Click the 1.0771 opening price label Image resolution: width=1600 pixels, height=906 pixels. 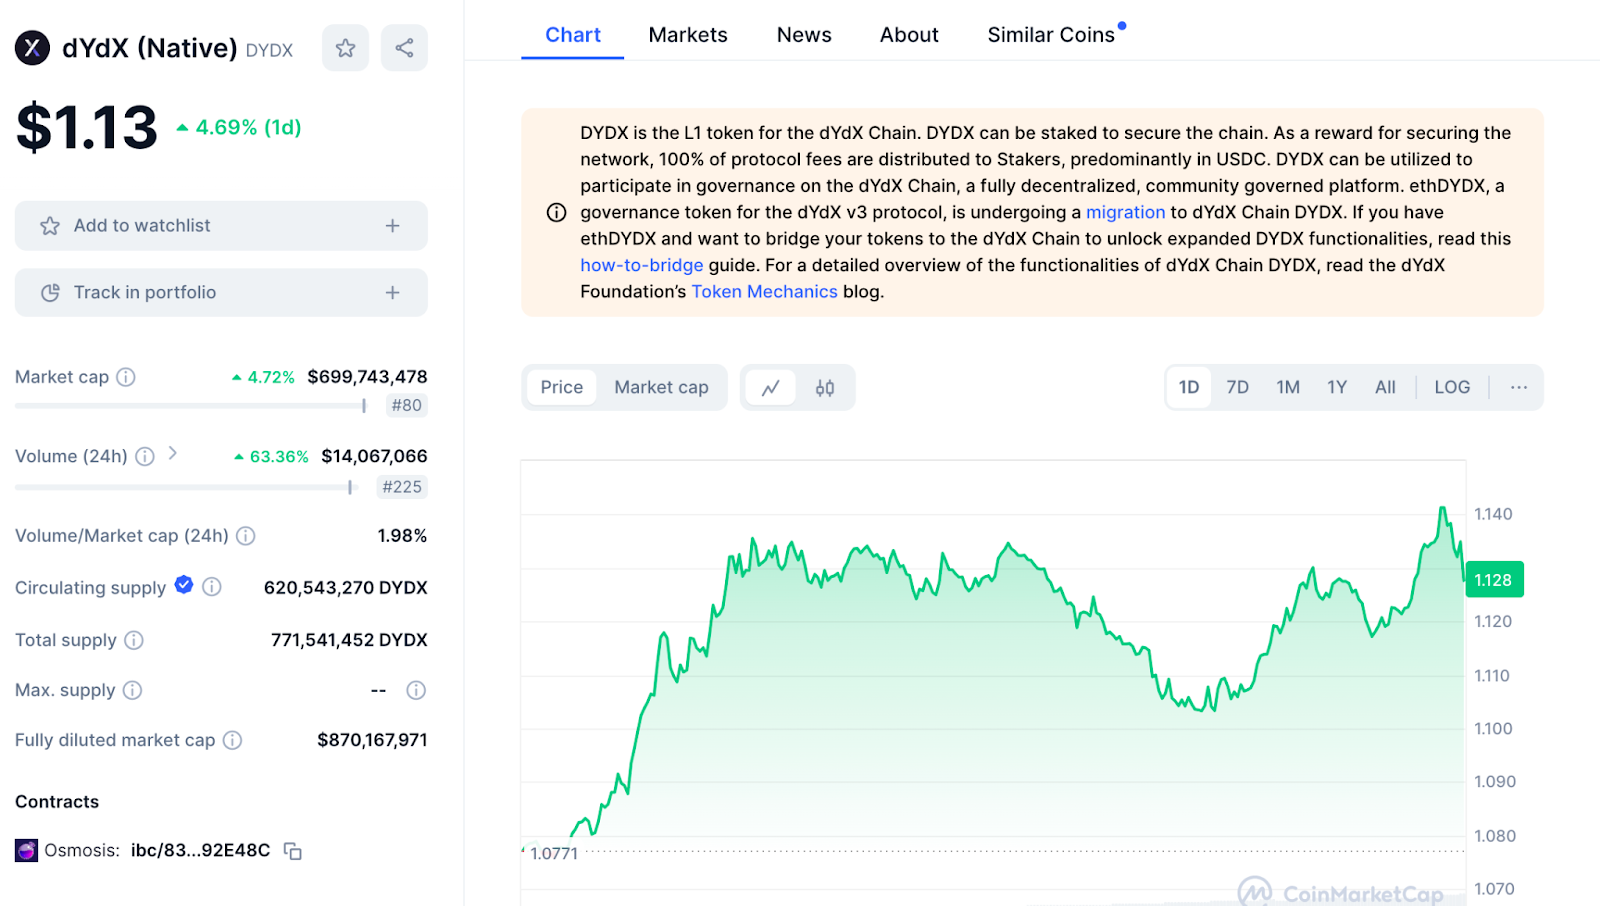tap(554, 853)
